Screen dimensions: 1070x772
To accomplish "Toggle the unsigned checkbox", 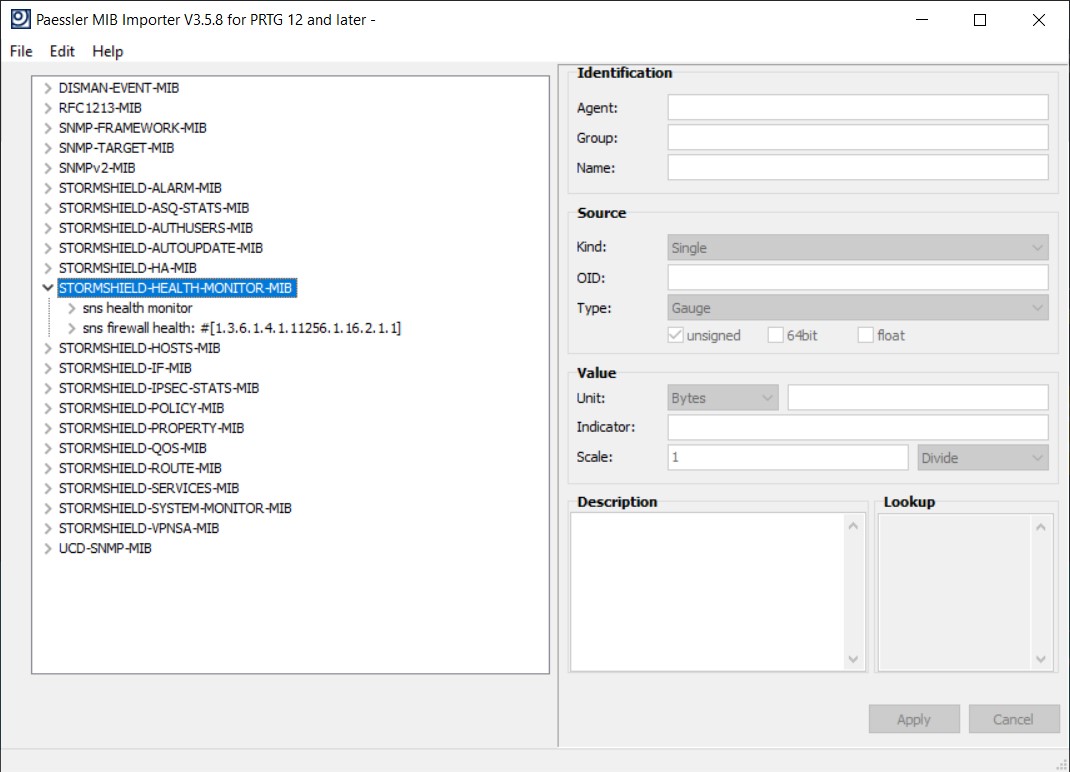I will 676,336.
